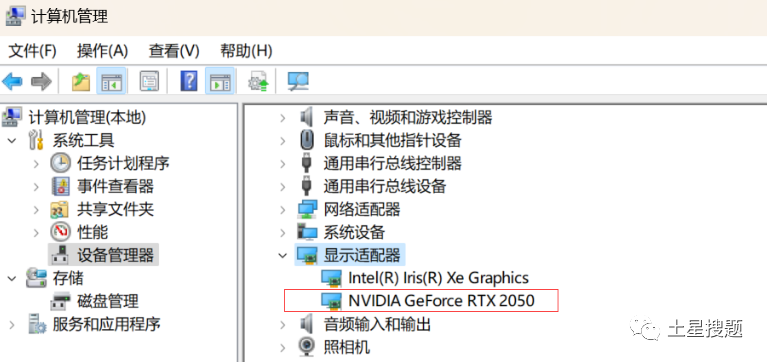Select 设备管理器 in the left tree
Viewport: 767px width, 362px height.
[115, 255]
